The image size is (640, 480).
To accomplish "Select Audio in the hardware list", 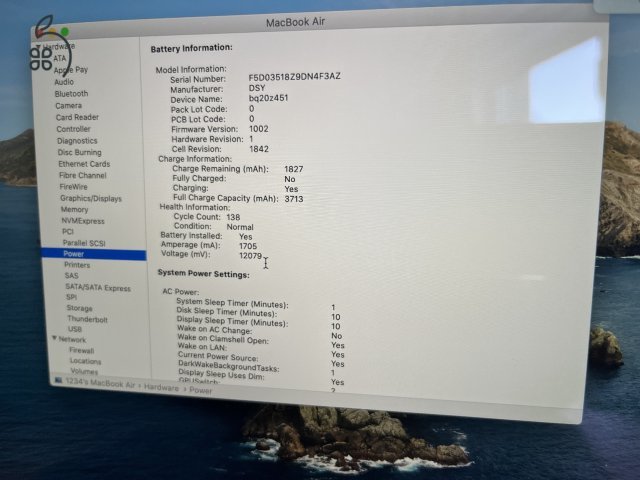I will point(64,82).
